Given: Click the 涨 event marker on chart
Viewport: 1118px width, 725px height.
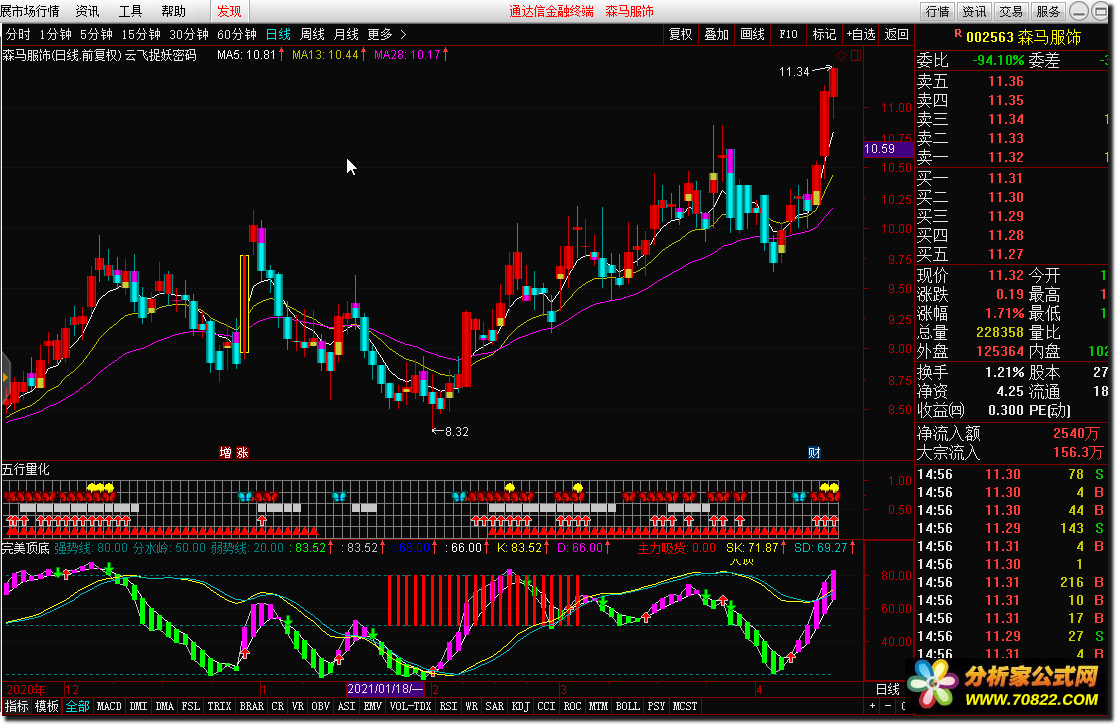Looking at the screenshot, I should (x=242, y=453).
